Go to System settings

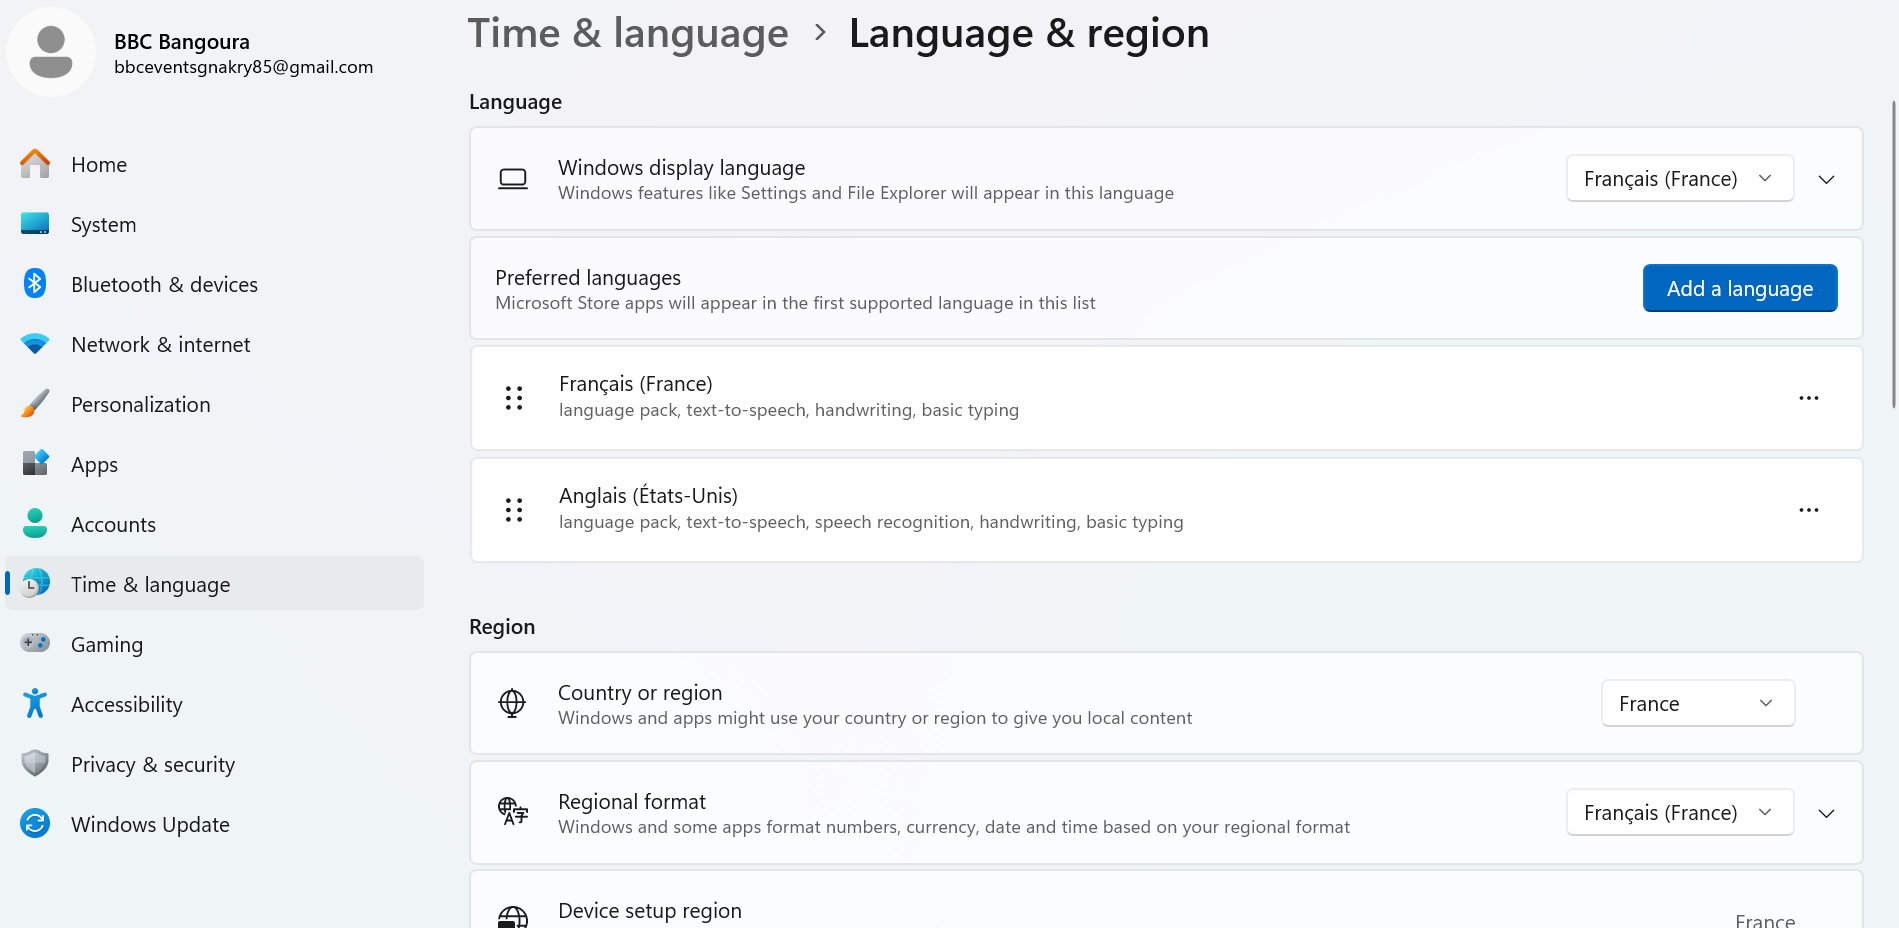coord(214,224)
